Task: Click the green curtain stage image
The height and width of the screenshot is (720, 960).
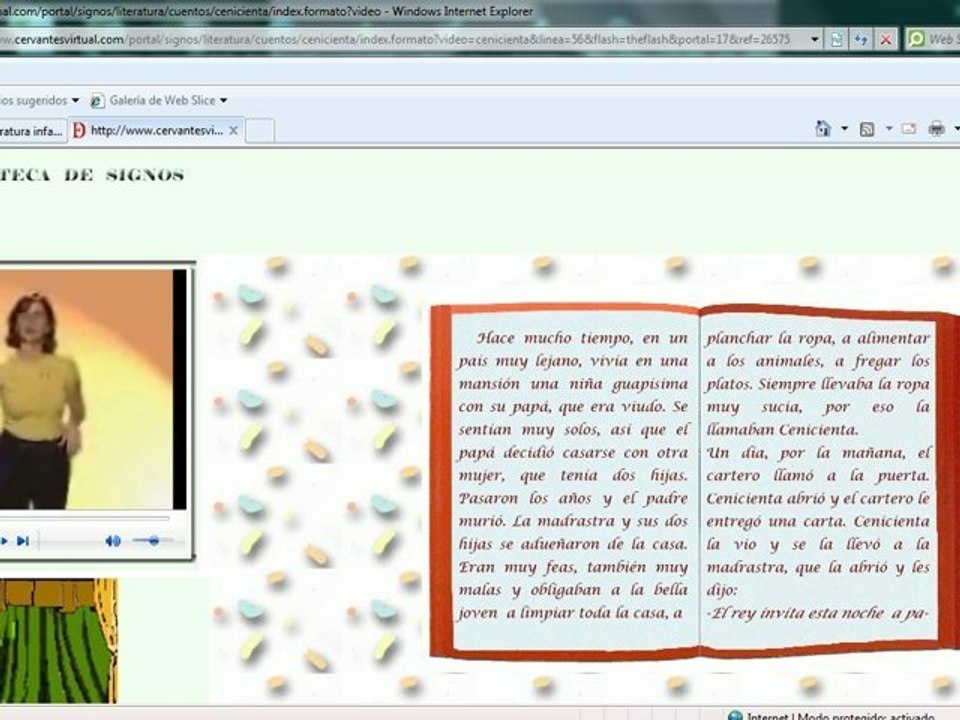Action: (58, 640)
